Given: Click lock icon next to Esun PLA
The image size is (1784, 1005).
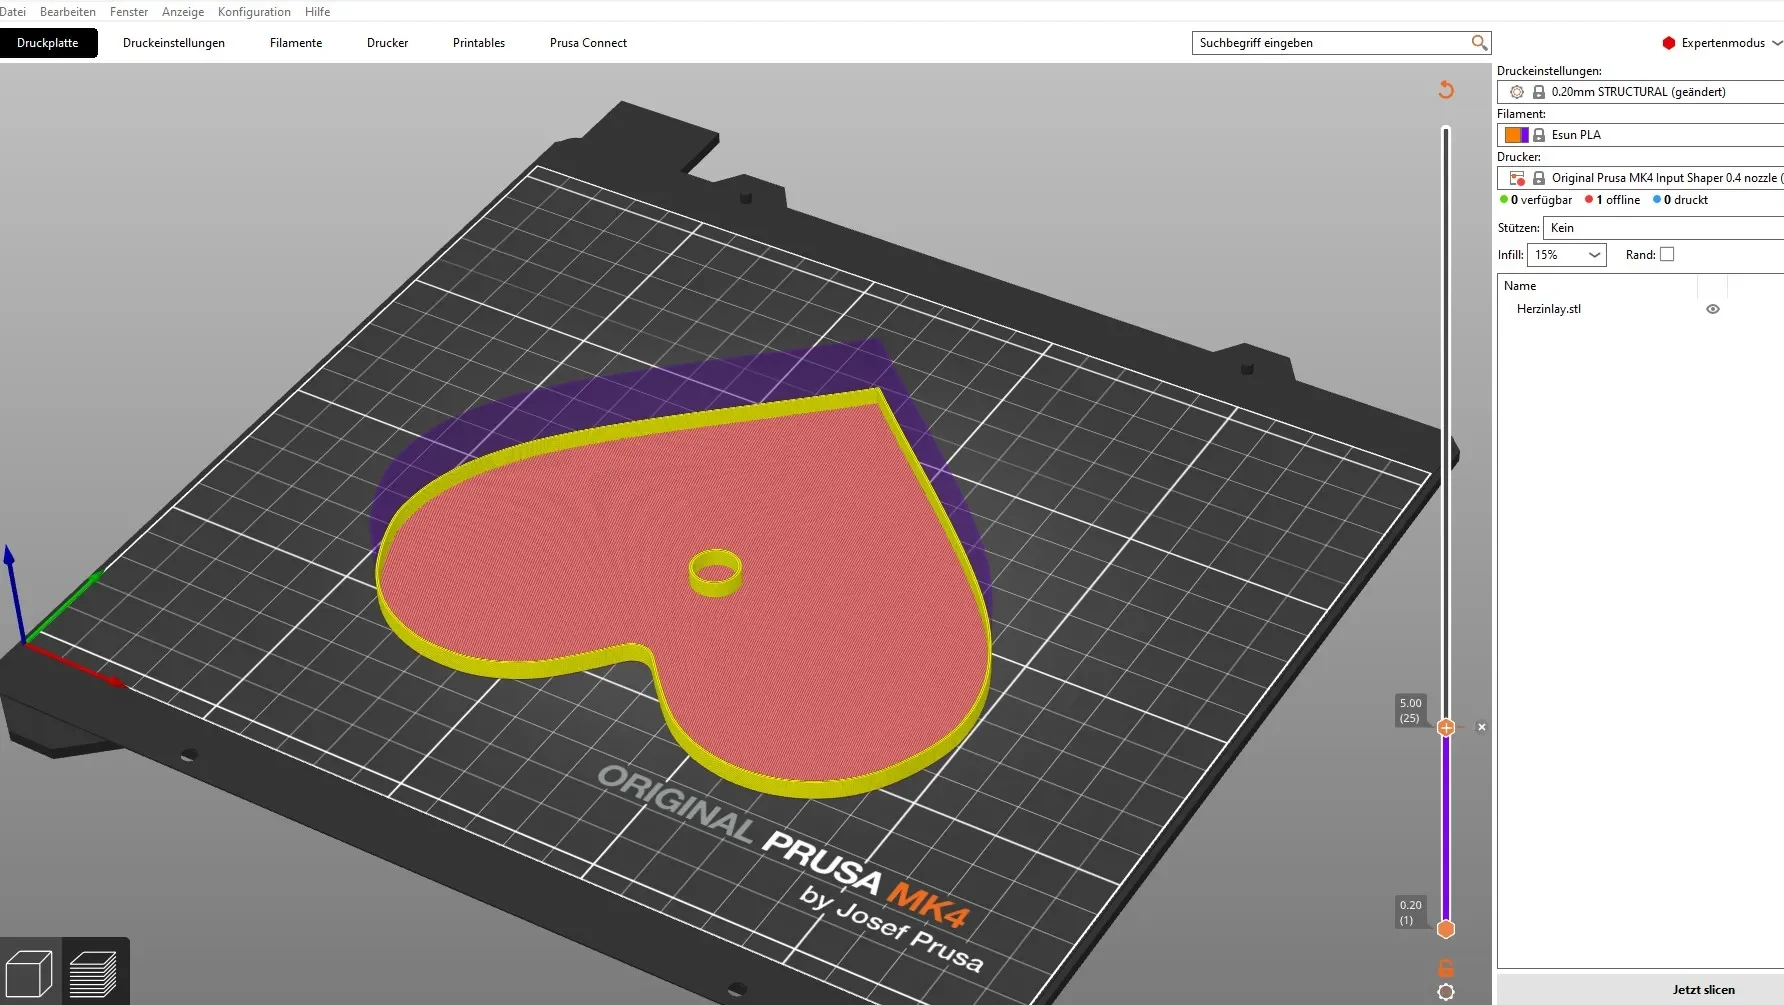Looking at the screenshot, I should [x=1539, y=135].
